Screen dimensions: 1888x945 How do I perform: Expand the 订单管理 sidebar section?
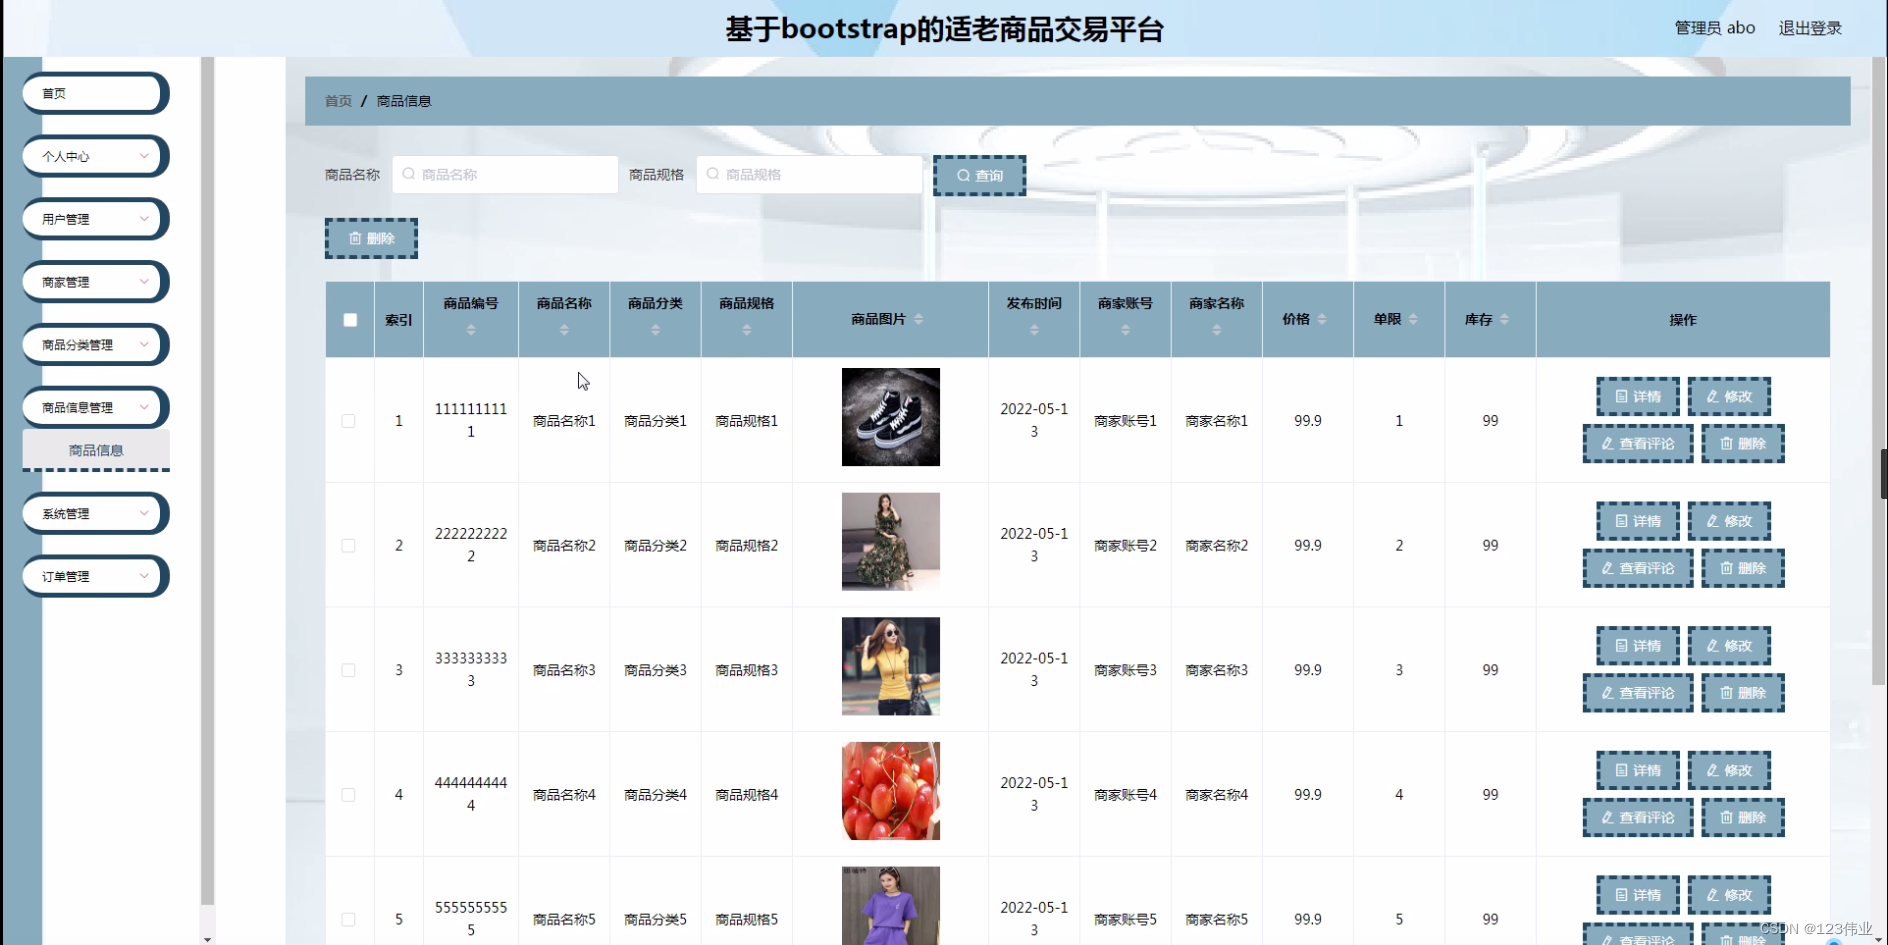point(94,576)
